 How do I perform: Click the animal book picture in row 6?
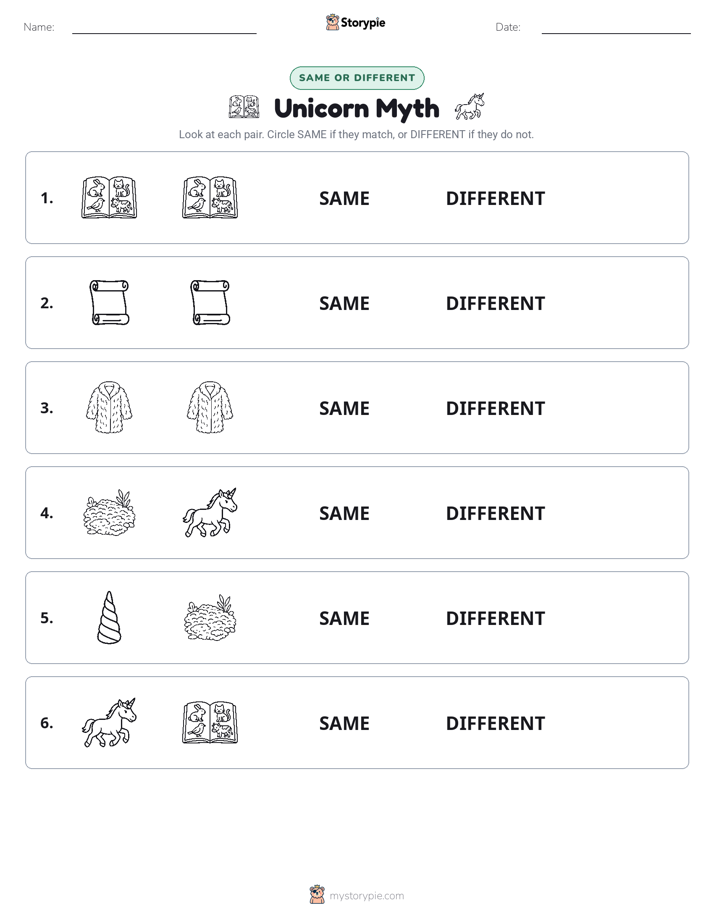210,722
